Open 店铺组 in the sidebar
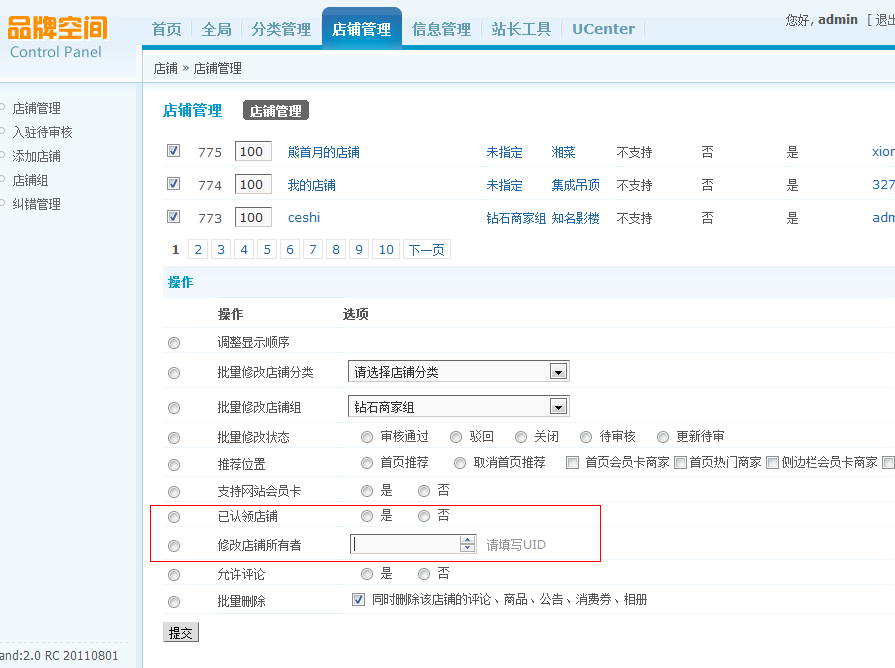The image size is (895, 668). pyautogui.click(x=30, y=180)
